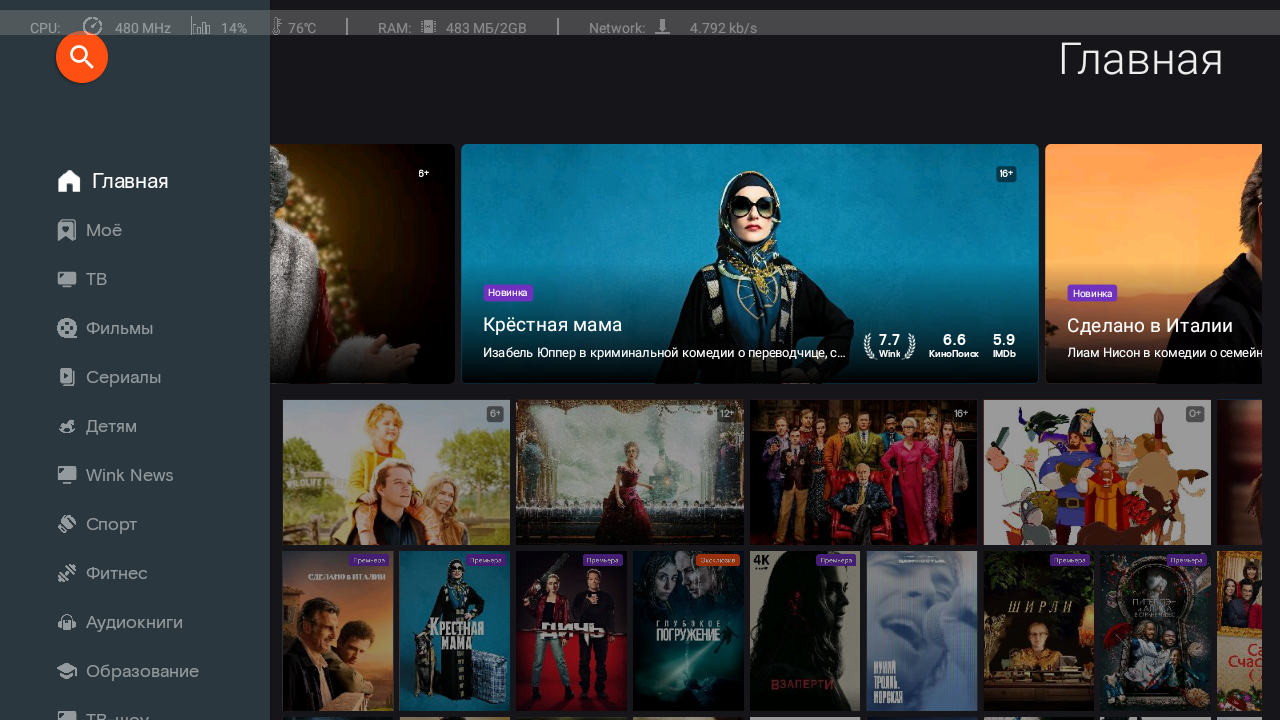Click the 480 MHz CPU frequency value

[143, 28]
